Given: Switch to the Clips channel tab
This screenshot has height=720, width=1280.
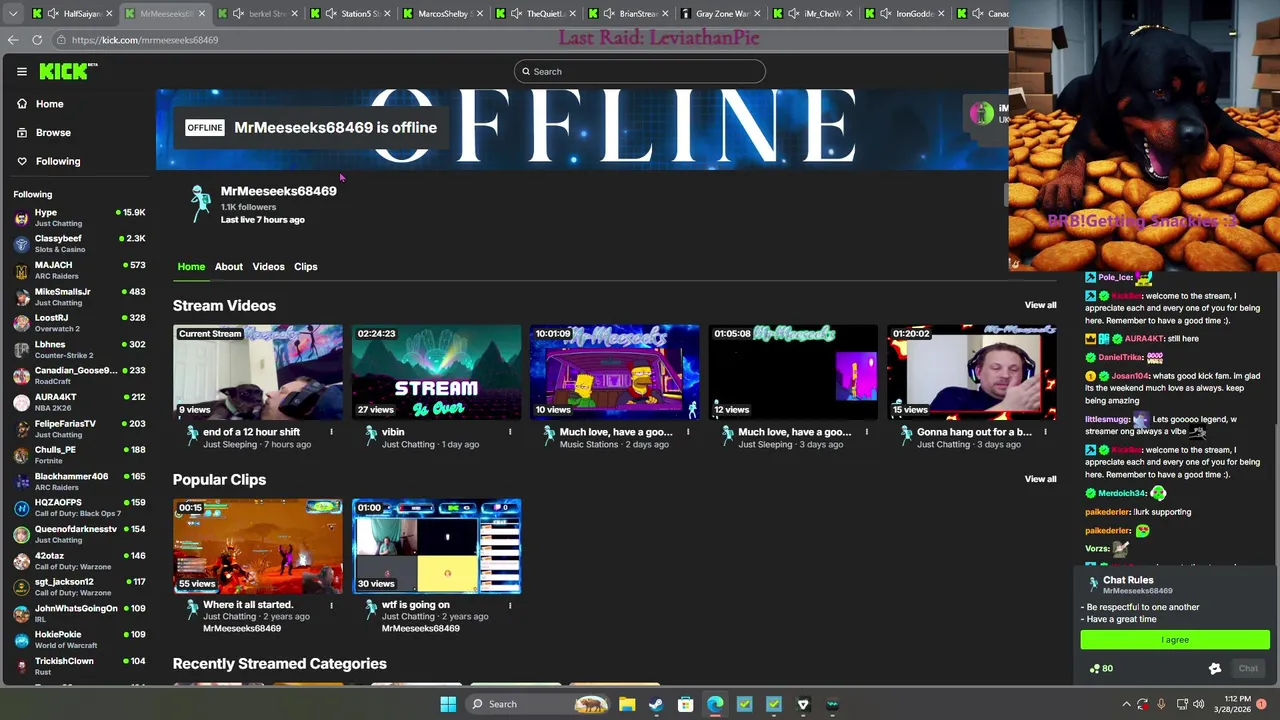Looking at the screenshot, I should (x=305, y=267).
